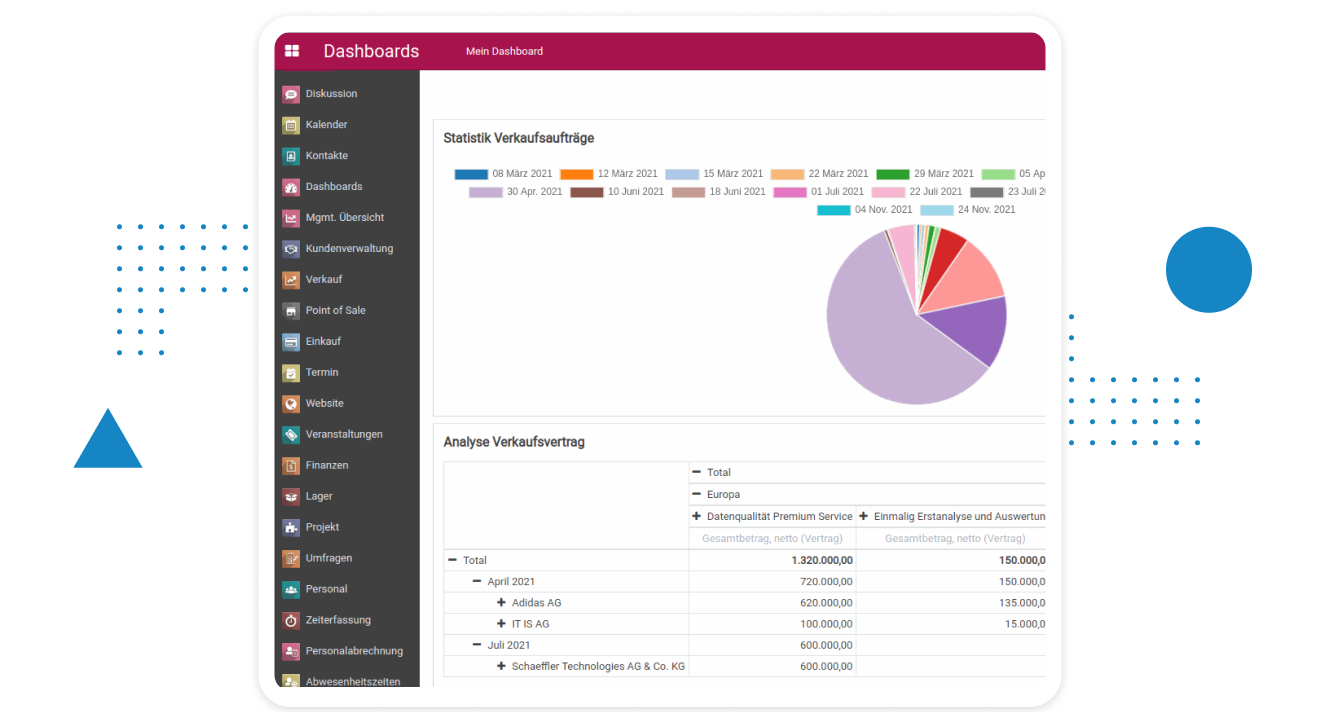Open the Diskussion app icon
This screenshot has width=1320, height=712.
pyautogui.click(x=291, y=94)
